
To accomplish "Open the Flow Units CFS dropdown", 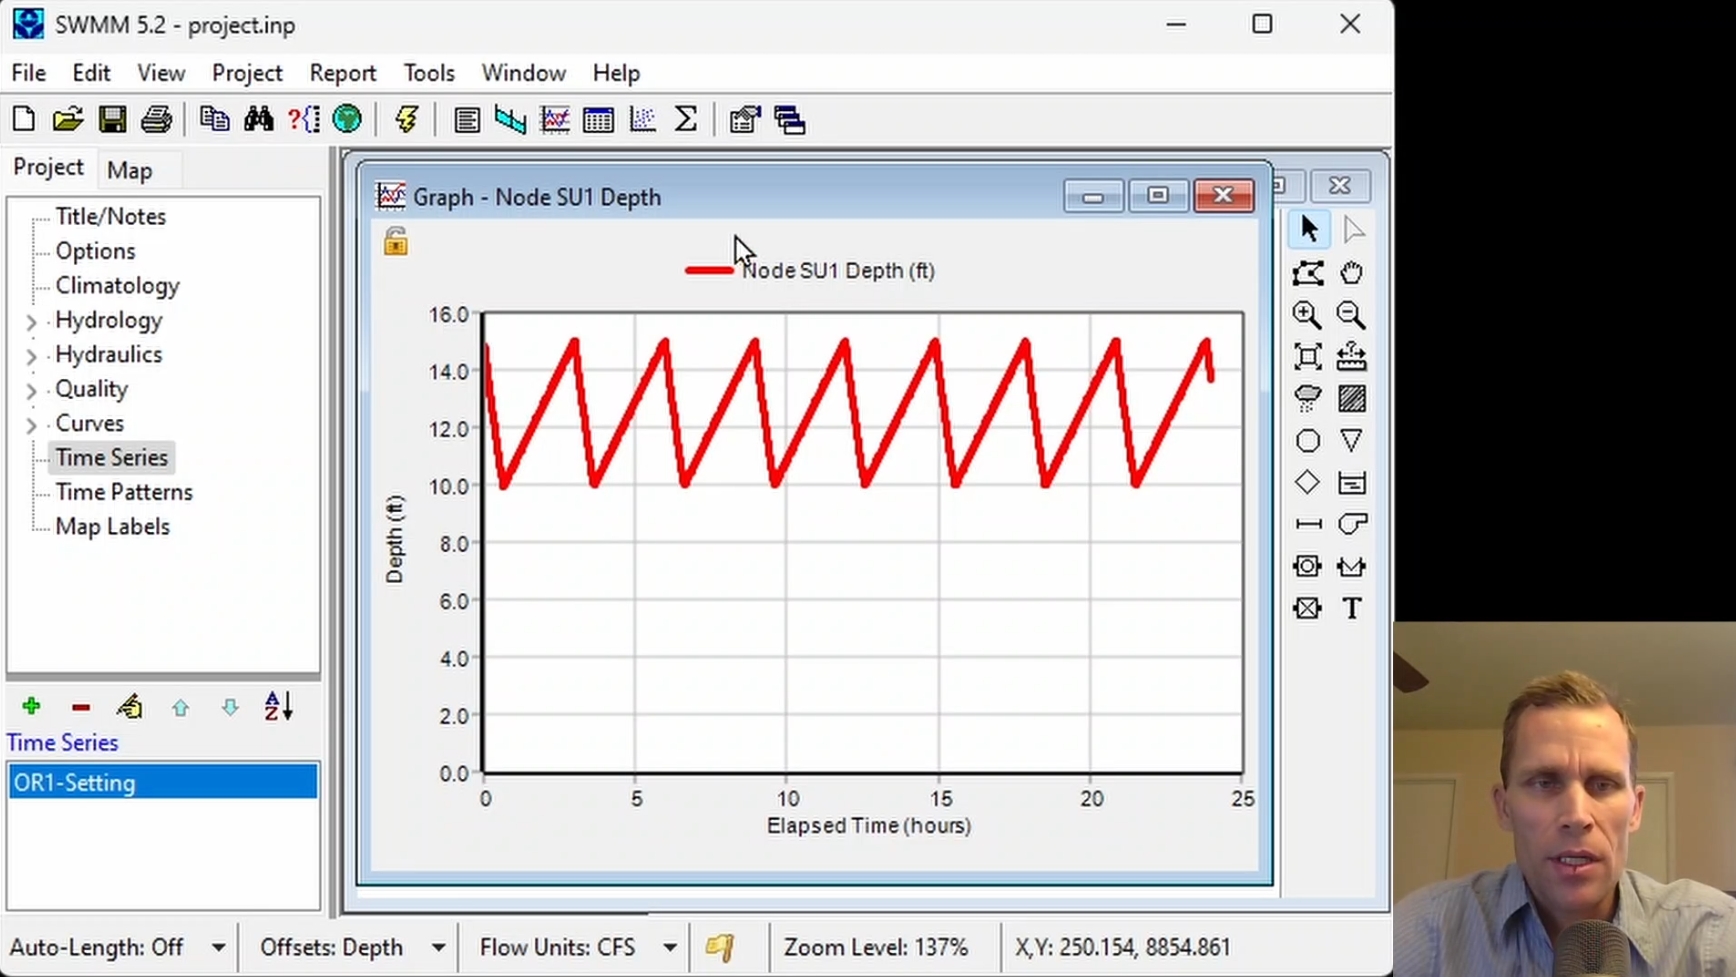I will 670,947.
